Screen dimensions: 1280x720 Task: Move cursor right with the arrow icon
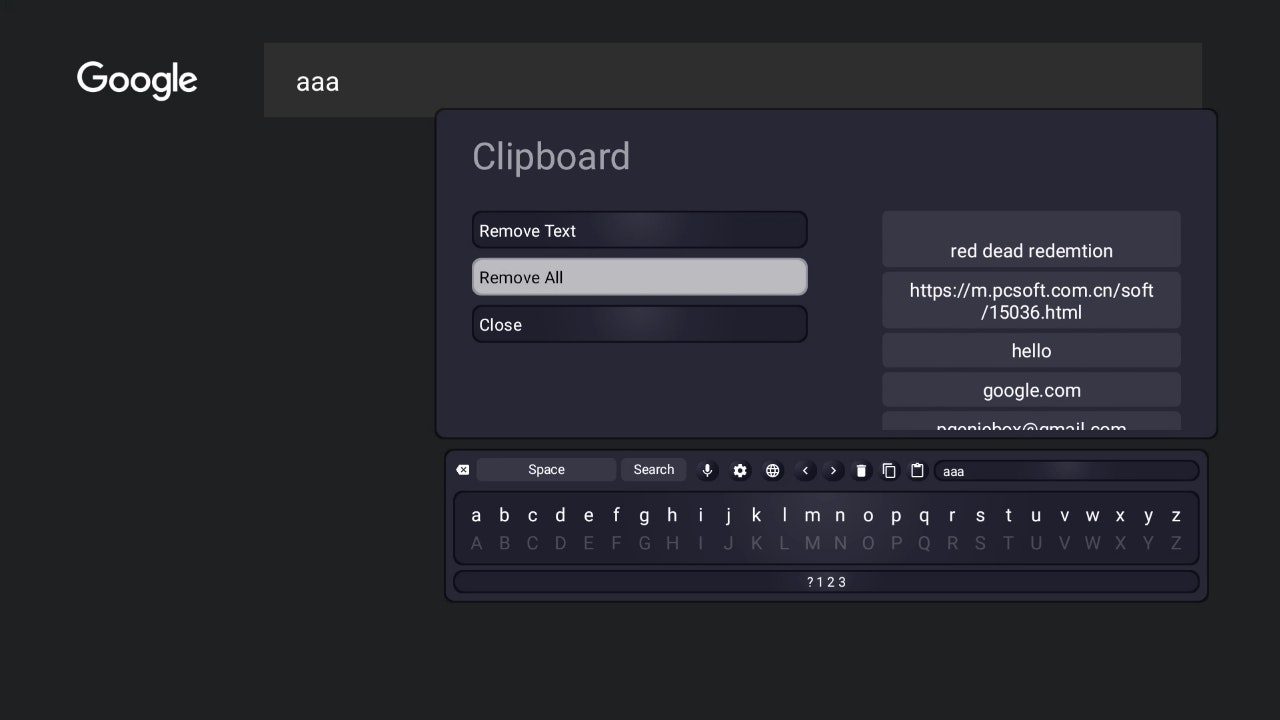pos(833,470)
